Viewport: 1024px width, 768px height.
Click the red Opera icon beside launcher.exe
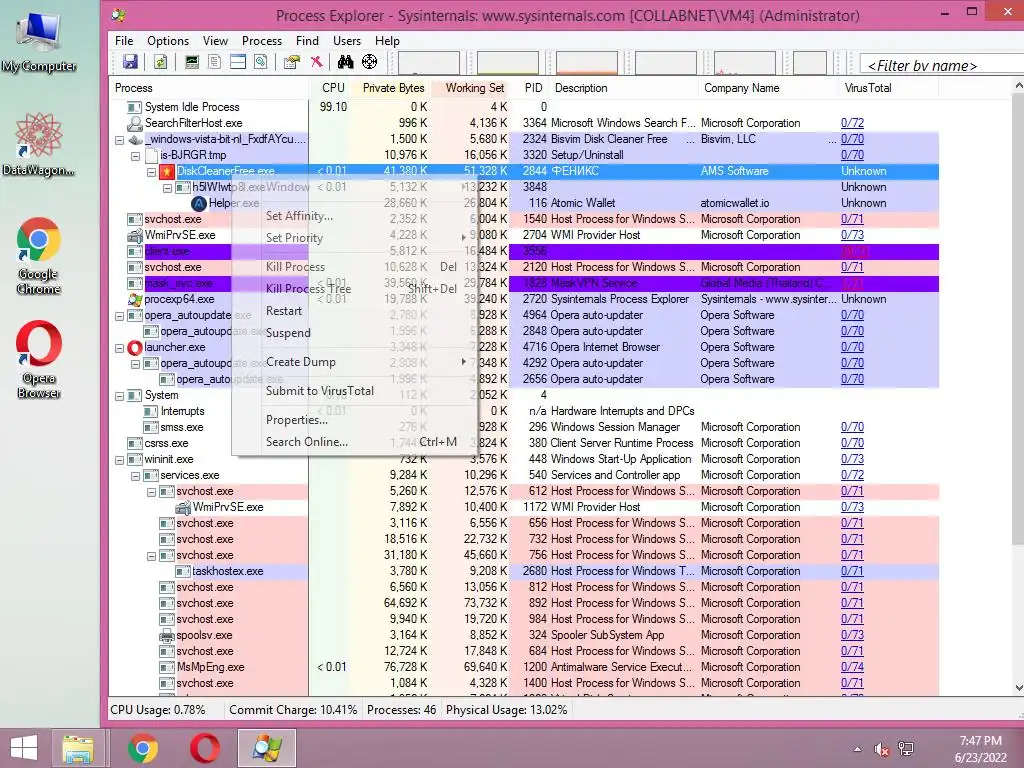[135, 347]
